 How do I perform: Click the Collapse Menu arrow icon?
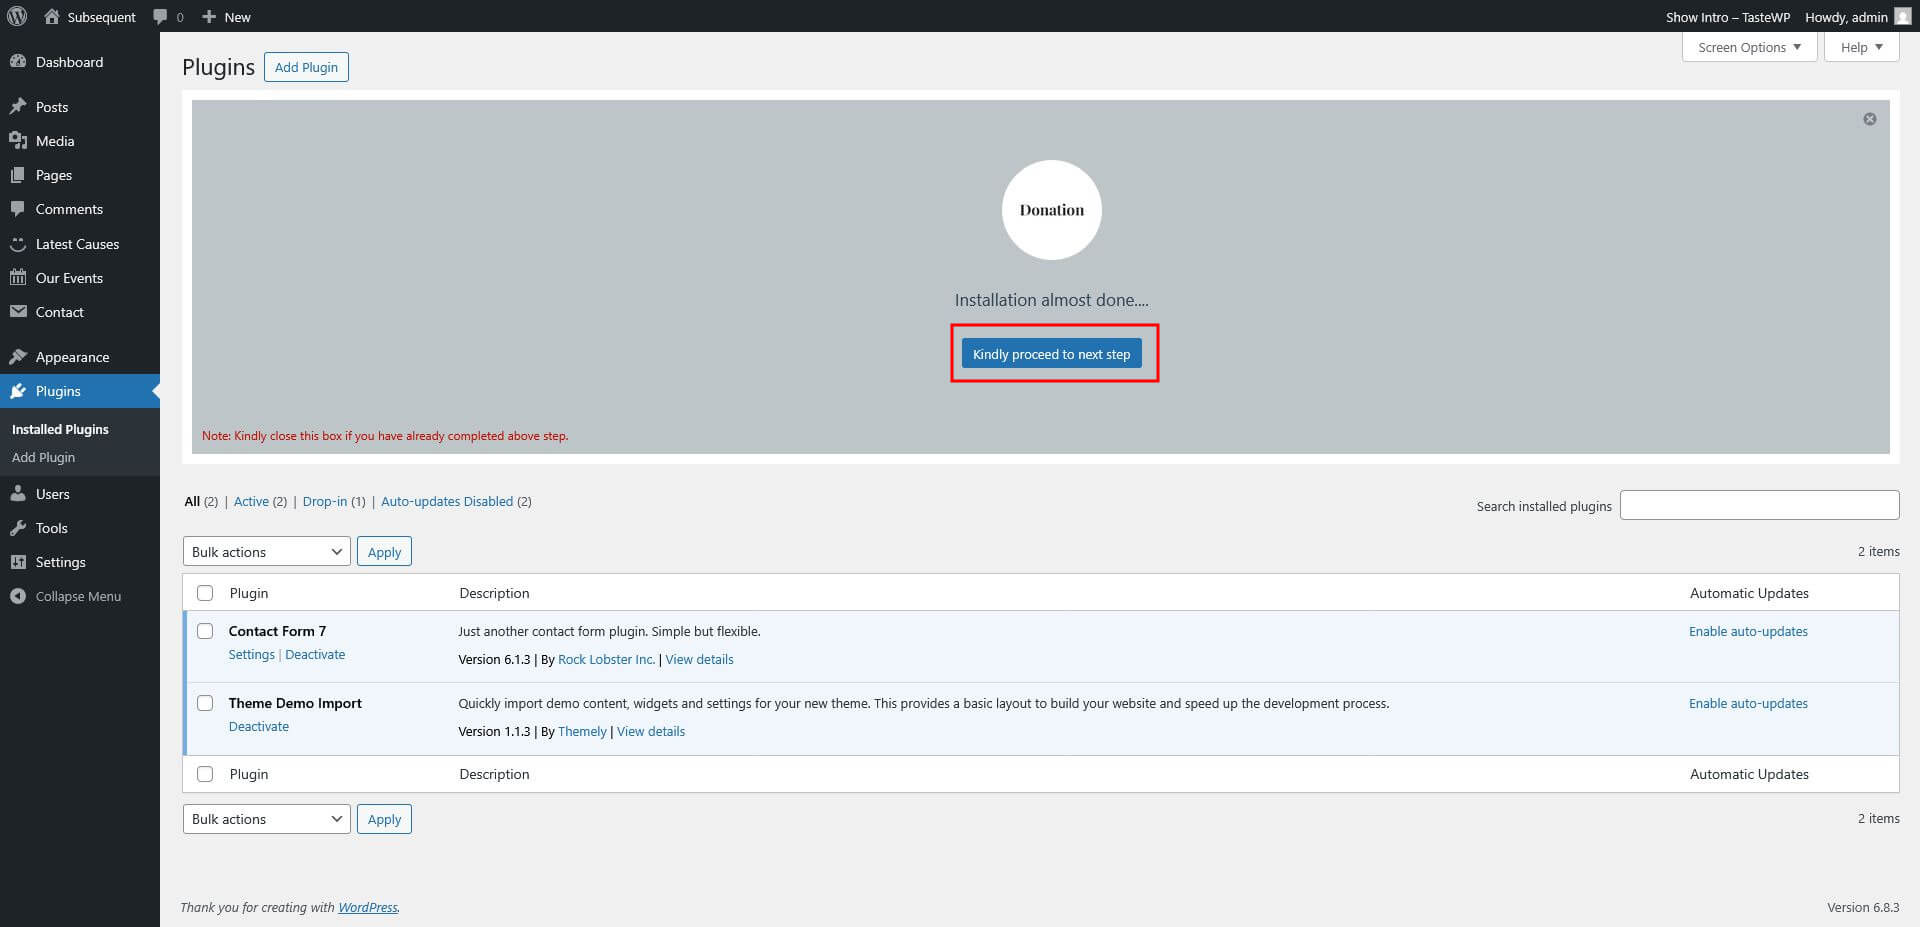click(x=18, y=596)
